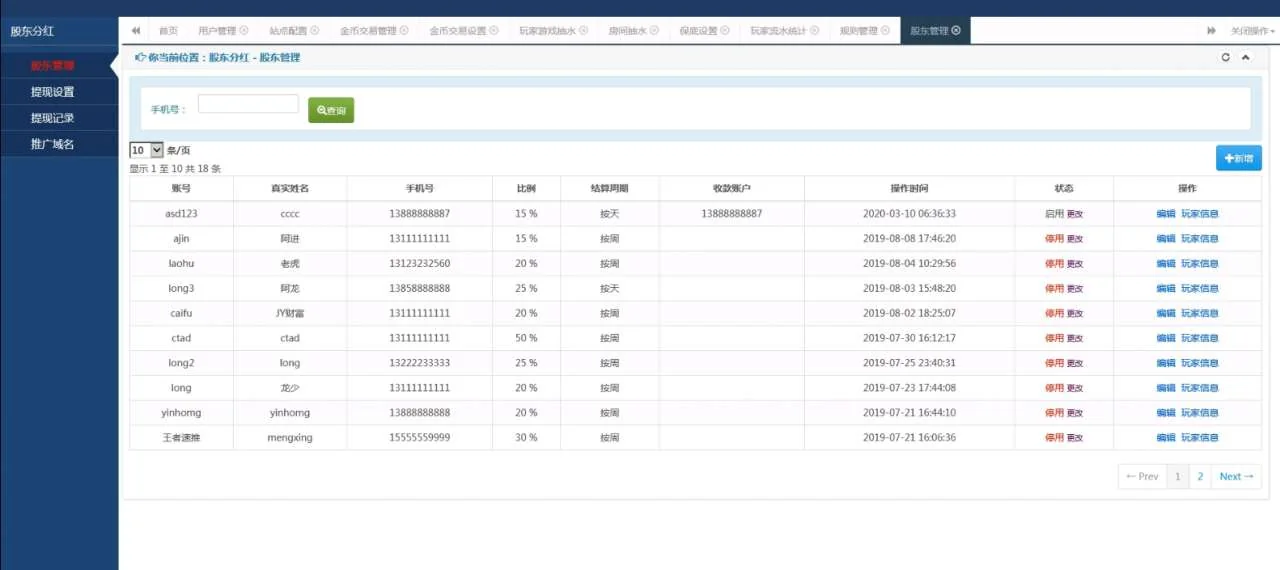1280x570 pixels.
Task: Close the 用户管理 tab via its X icon
Action: point(244,31)
